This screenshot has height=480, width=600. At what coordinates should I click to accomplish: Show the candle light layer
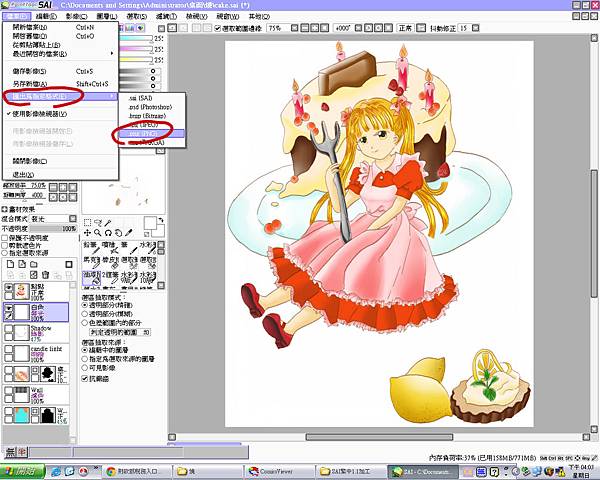pos(8,350)
